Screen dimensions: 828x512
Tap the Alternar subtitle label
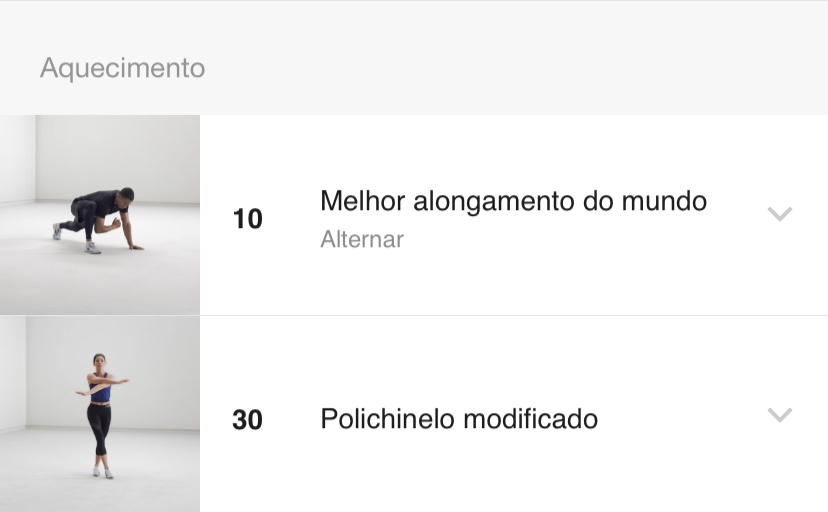coord(362,239)
